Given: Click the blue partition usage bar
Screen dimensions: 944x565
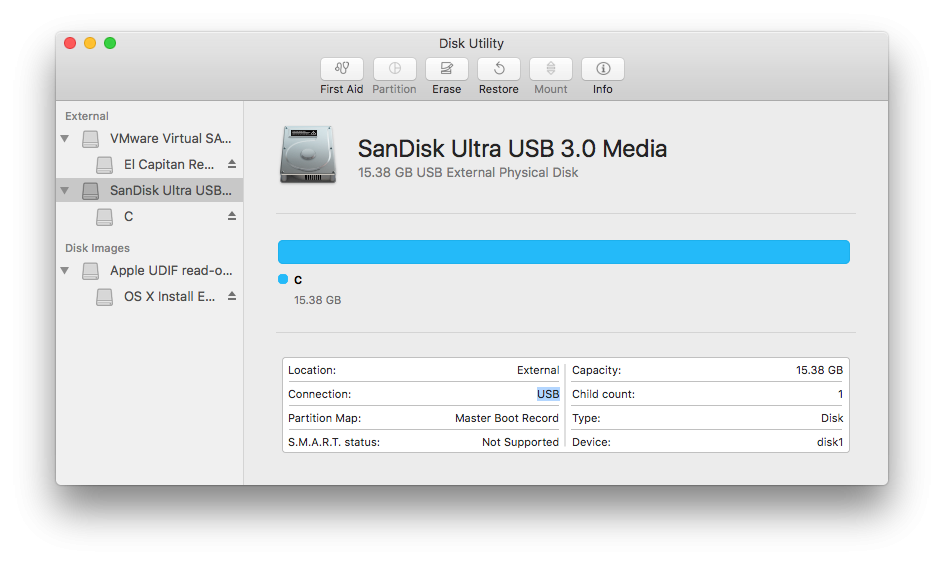Looking at the screenshot, I should pos(563,251).
